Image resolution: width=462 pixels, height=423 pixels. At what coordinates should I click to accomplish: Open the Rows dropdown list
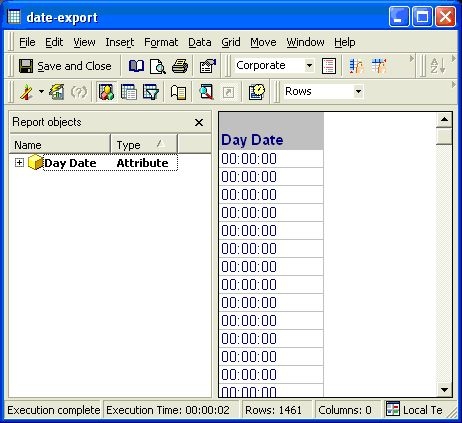(358, 91)
